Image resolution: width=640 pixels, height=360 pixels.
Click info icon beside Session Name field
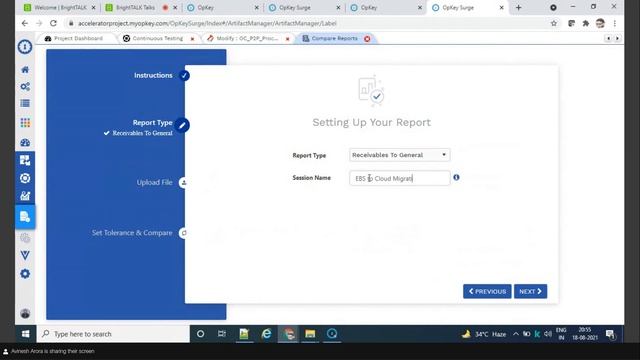coord(456,178)
